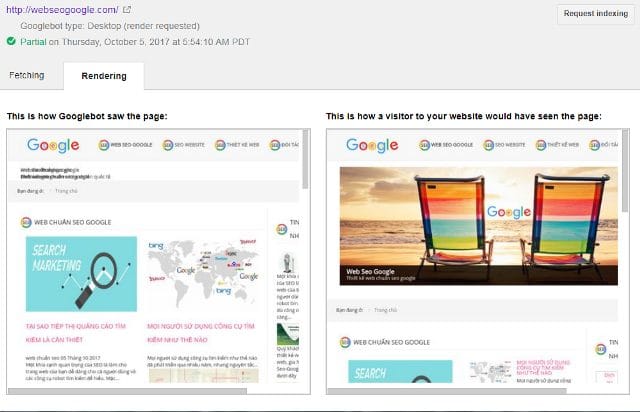Open SEO WEBSITE menu in Googlebot preview
This screenshot has height=412, width=640.
[x=184, y=145]
